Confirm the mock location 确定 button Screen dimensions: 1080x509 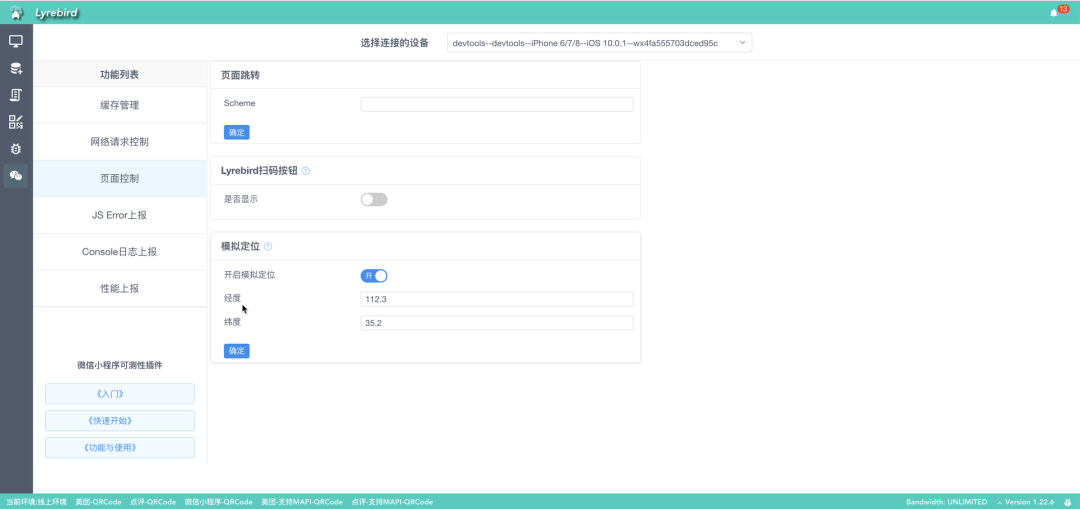236,351
